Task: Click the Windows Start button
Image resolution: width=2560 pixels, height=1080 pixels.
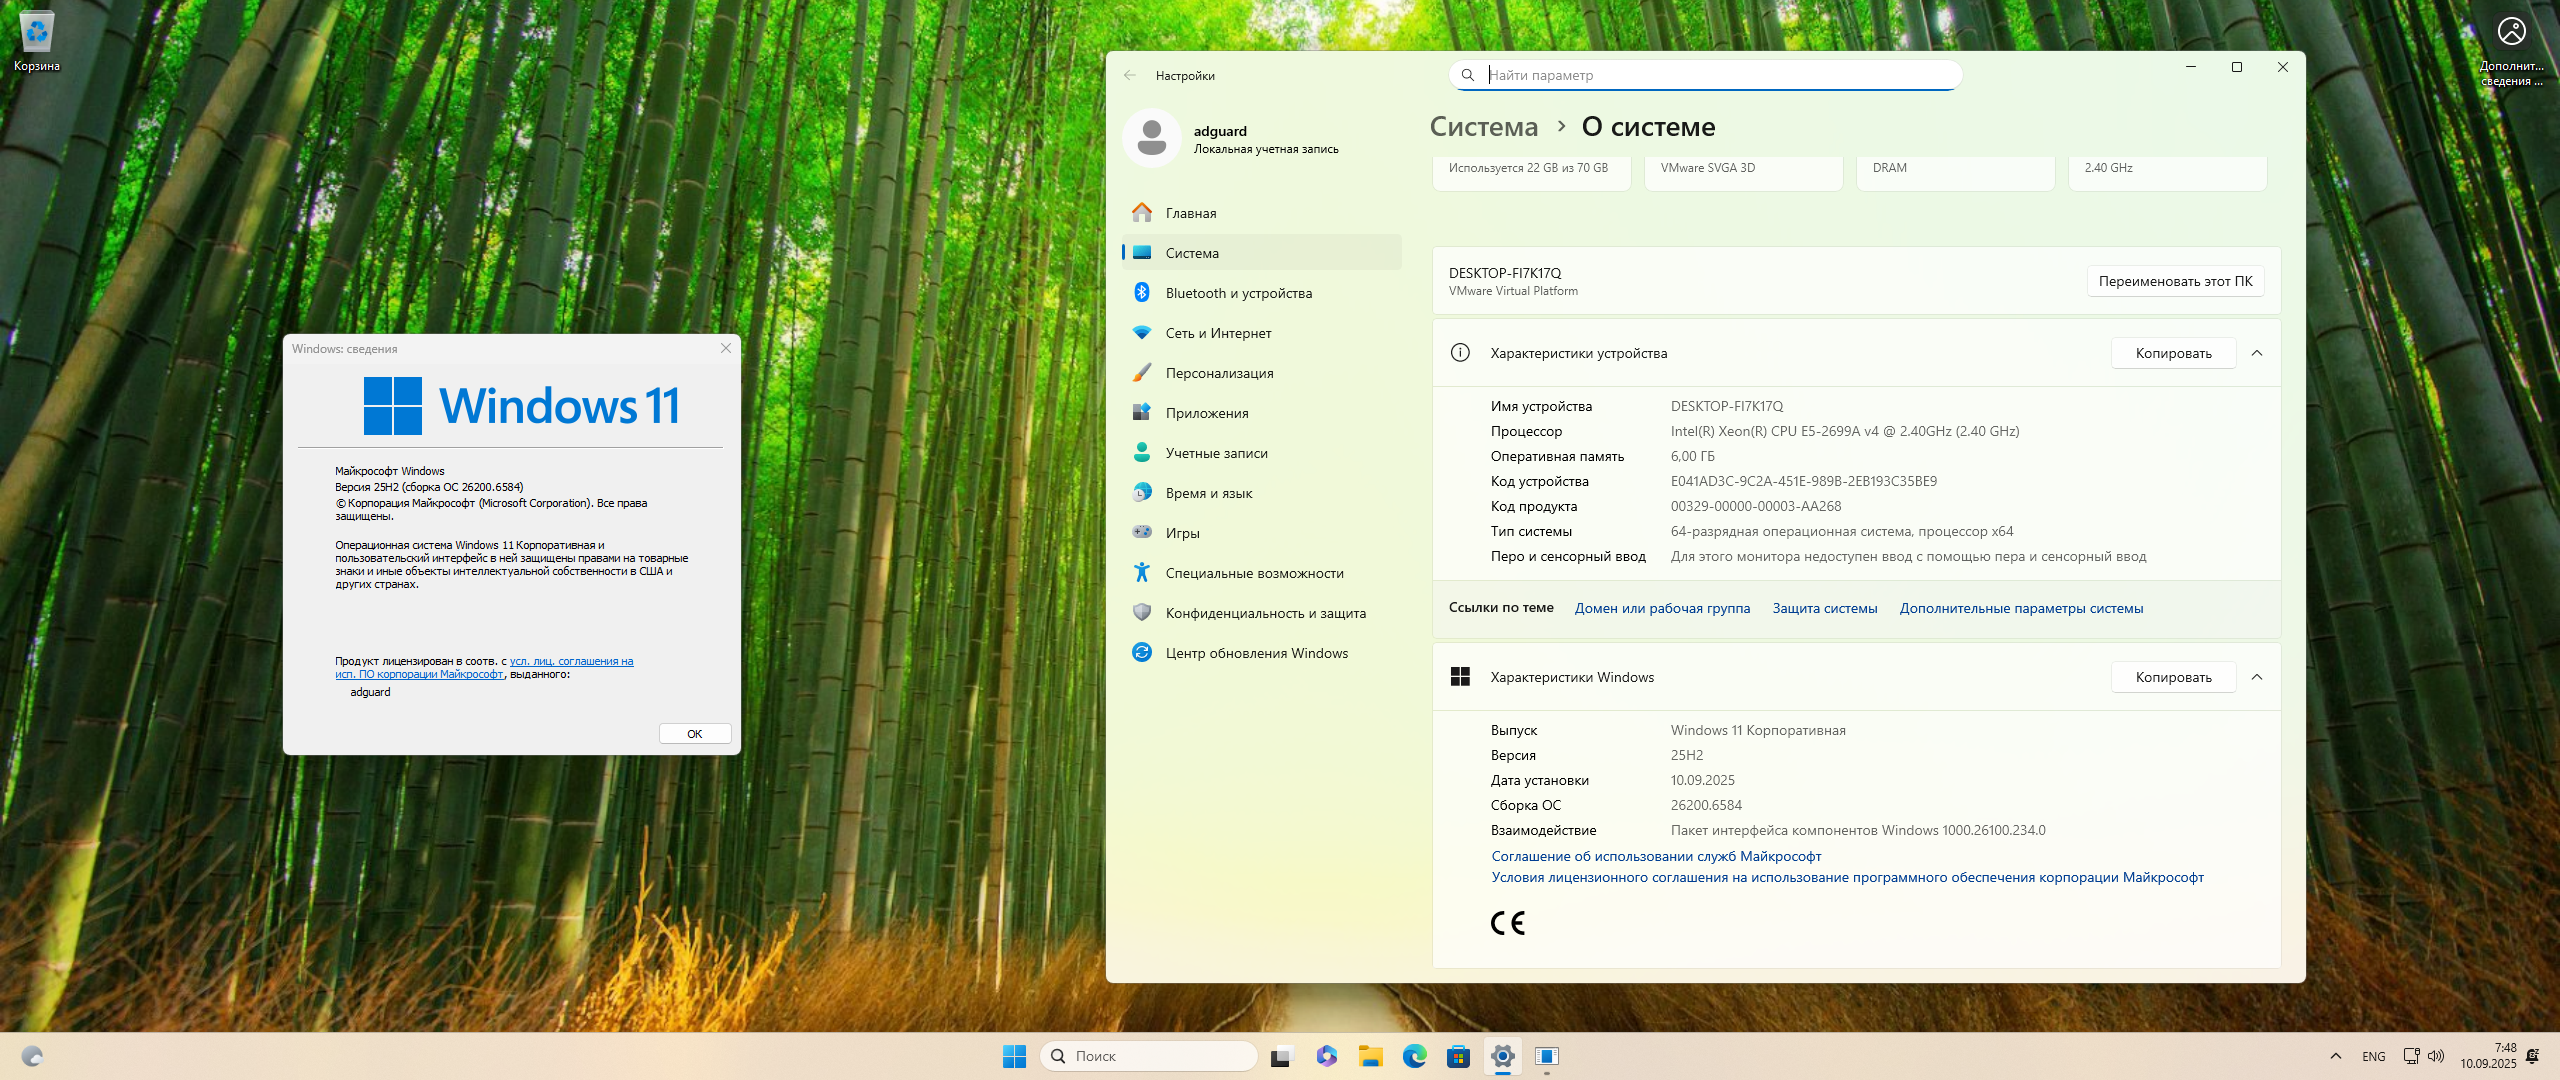Action: (x=1014, y=1056)
